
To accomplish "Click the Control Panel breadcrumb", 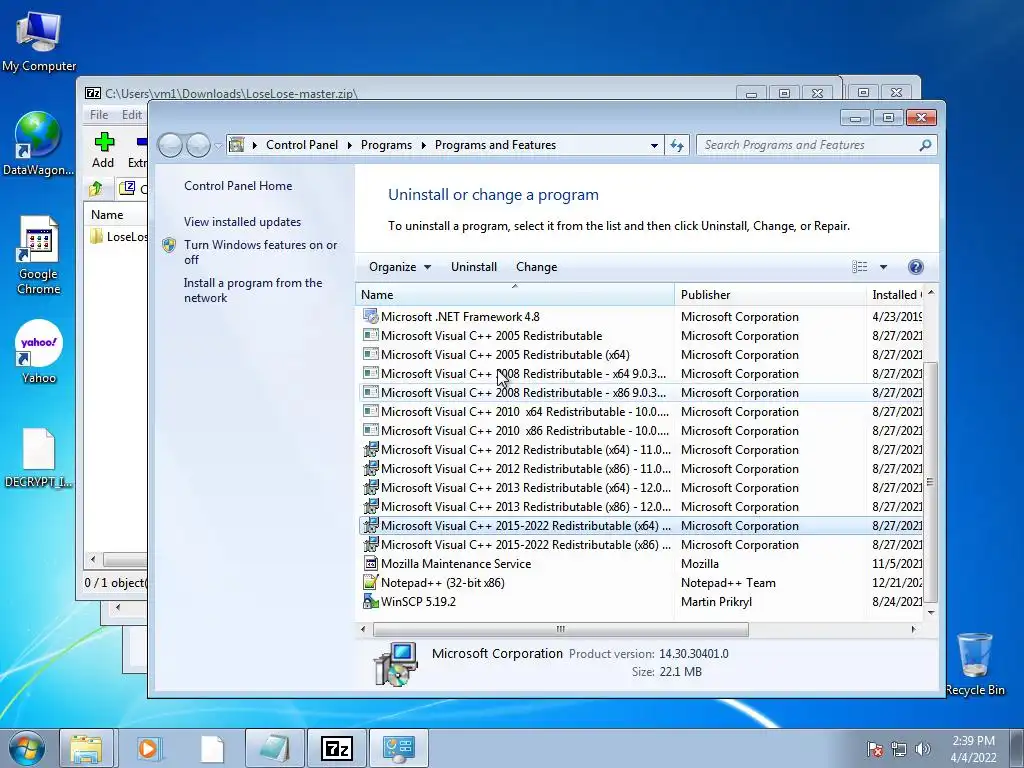I will click(x=302, y=145).
